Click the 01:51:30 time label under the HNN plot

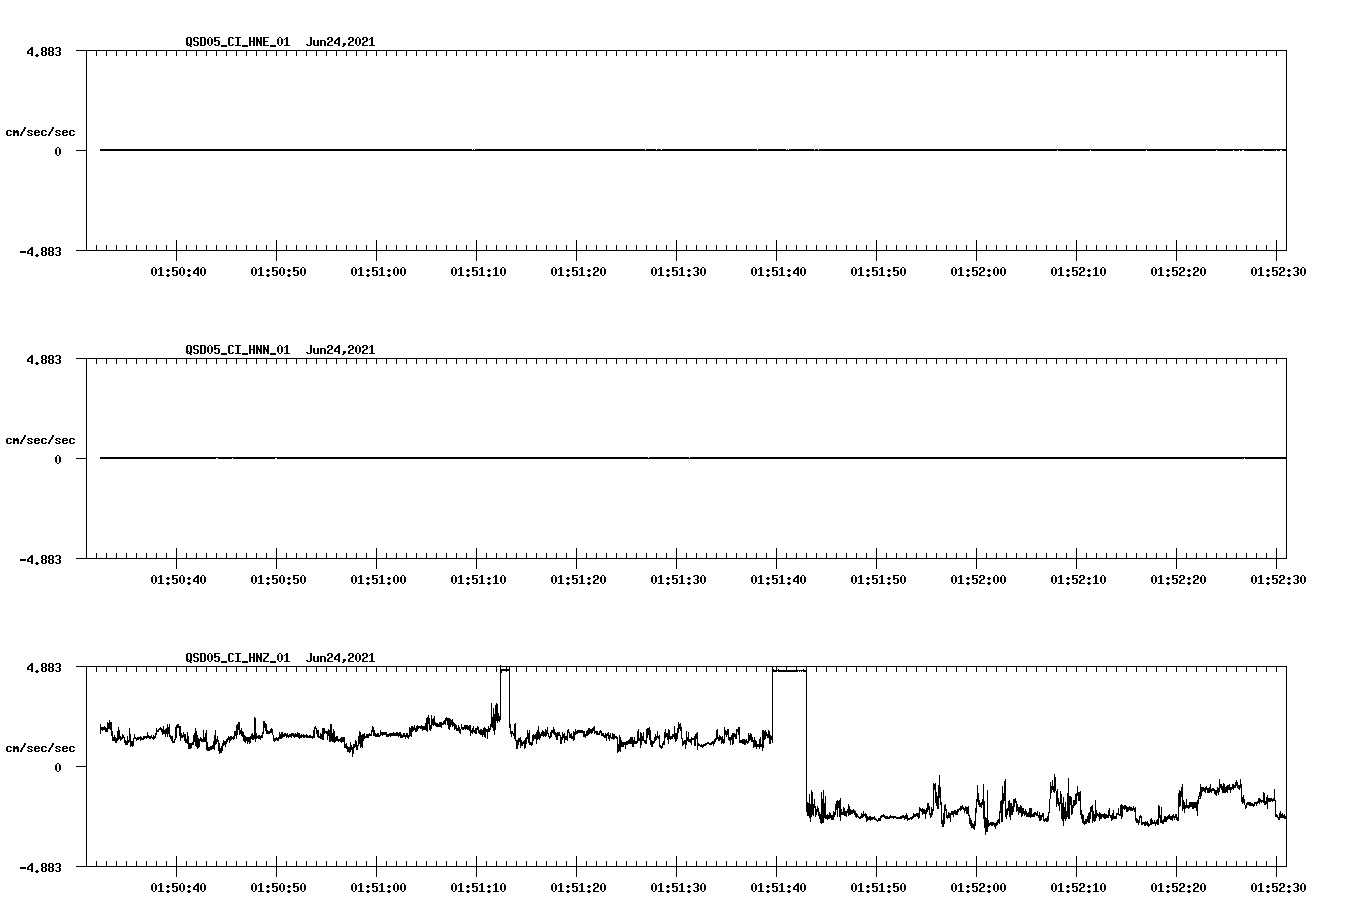678,579
